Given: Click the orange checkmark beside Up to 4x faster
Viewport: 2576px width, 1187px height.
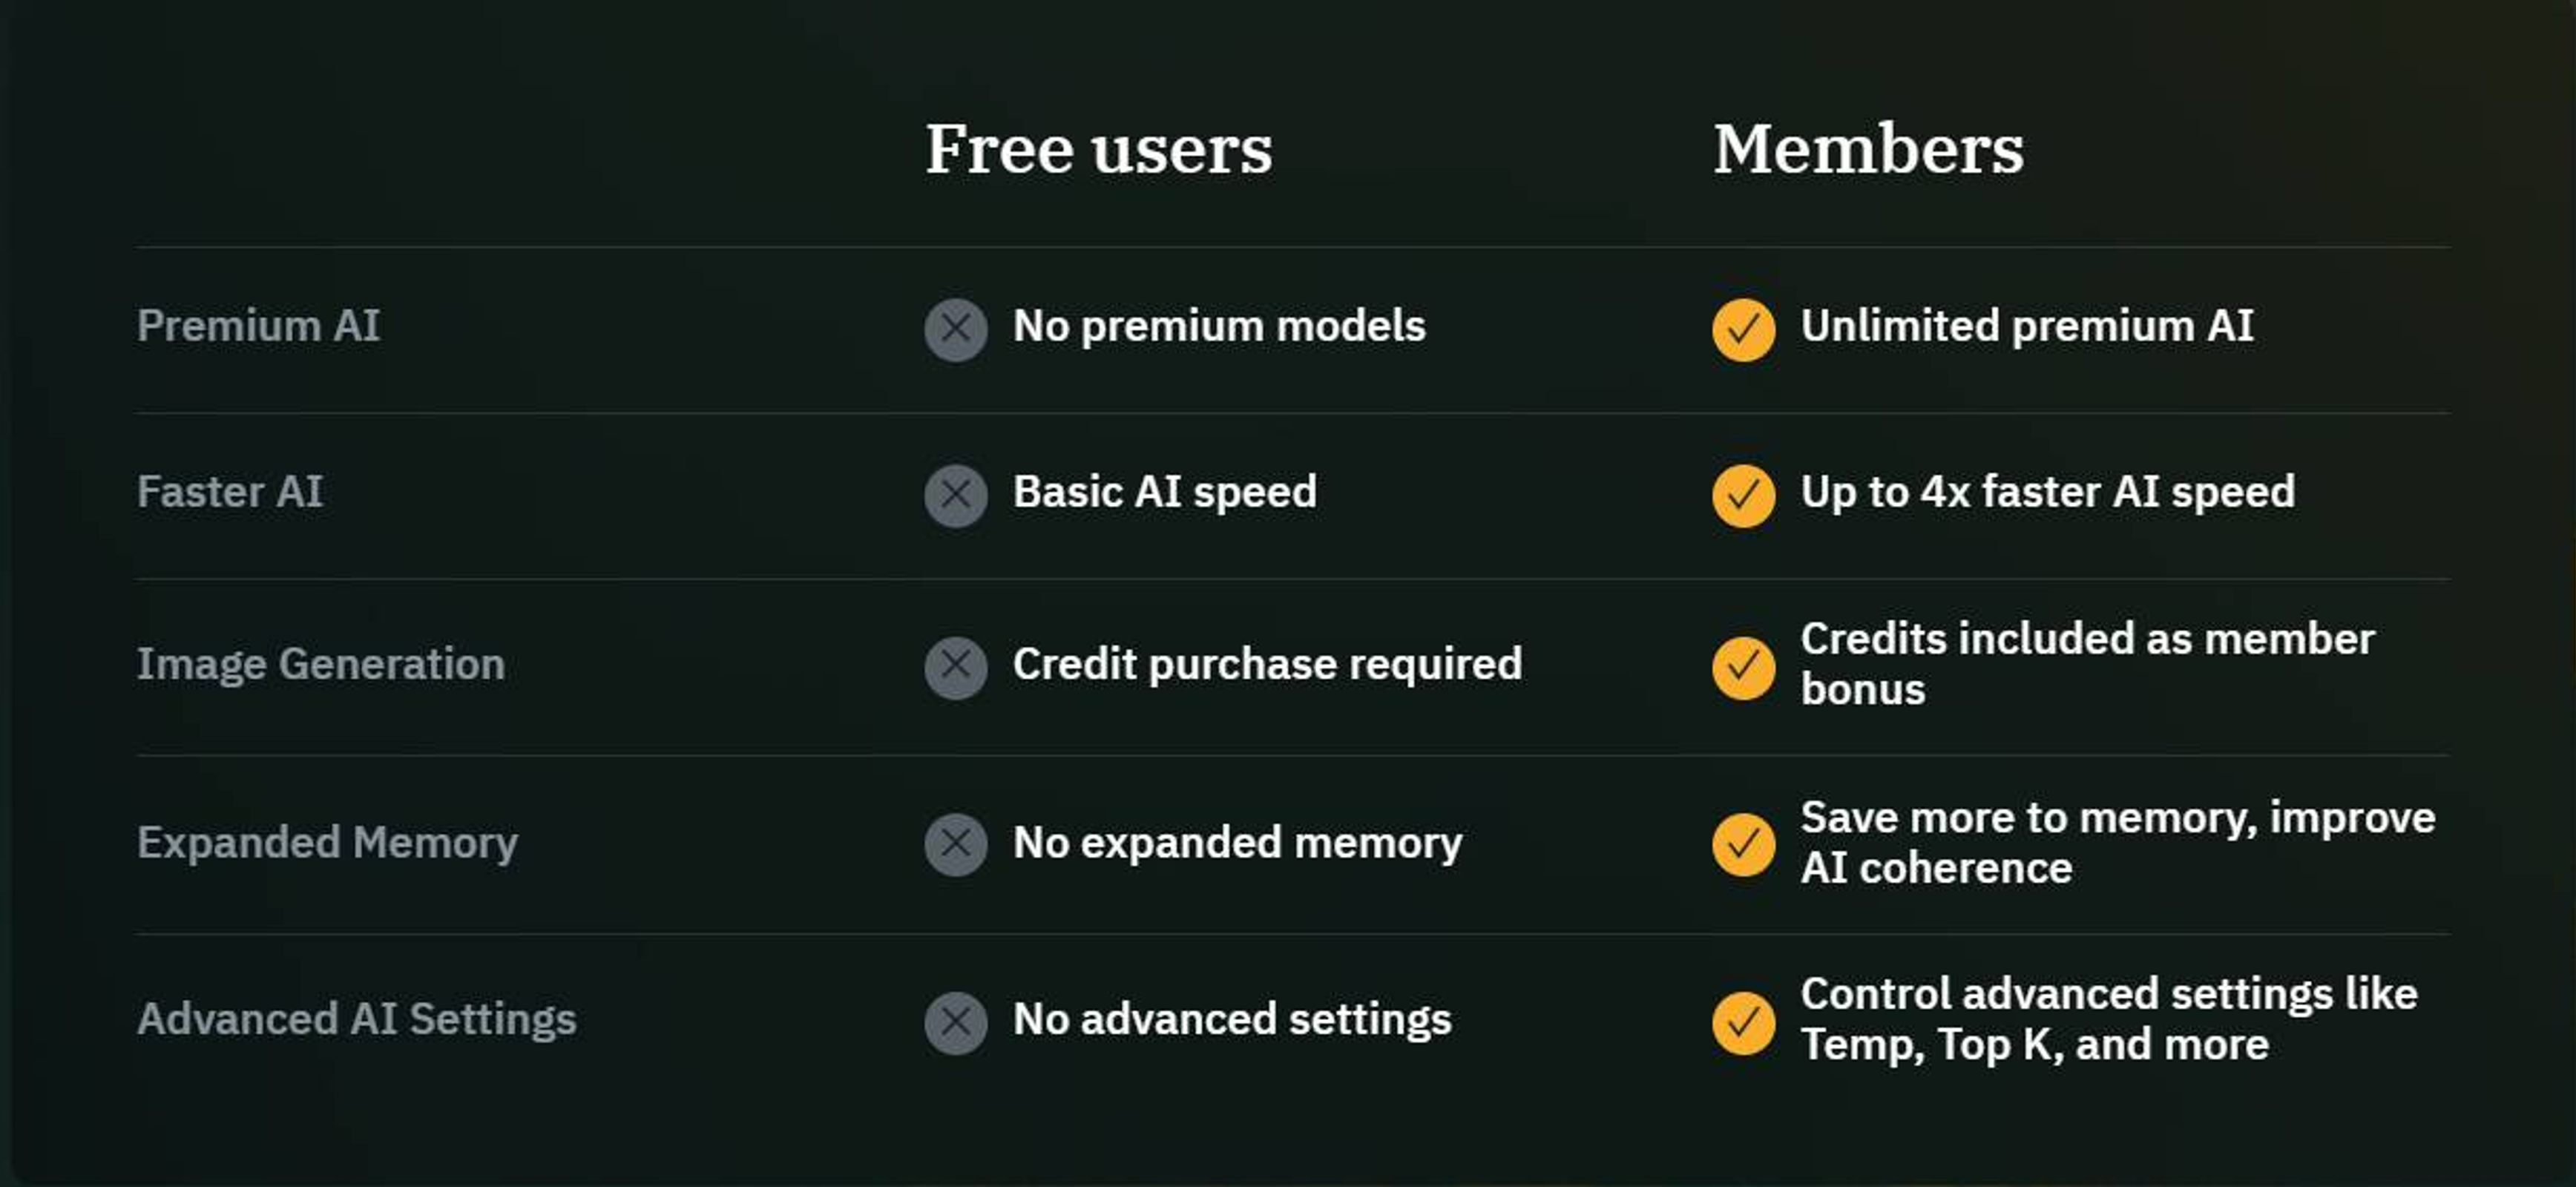Looking at the screenshot, I should tap(1743, 495).
